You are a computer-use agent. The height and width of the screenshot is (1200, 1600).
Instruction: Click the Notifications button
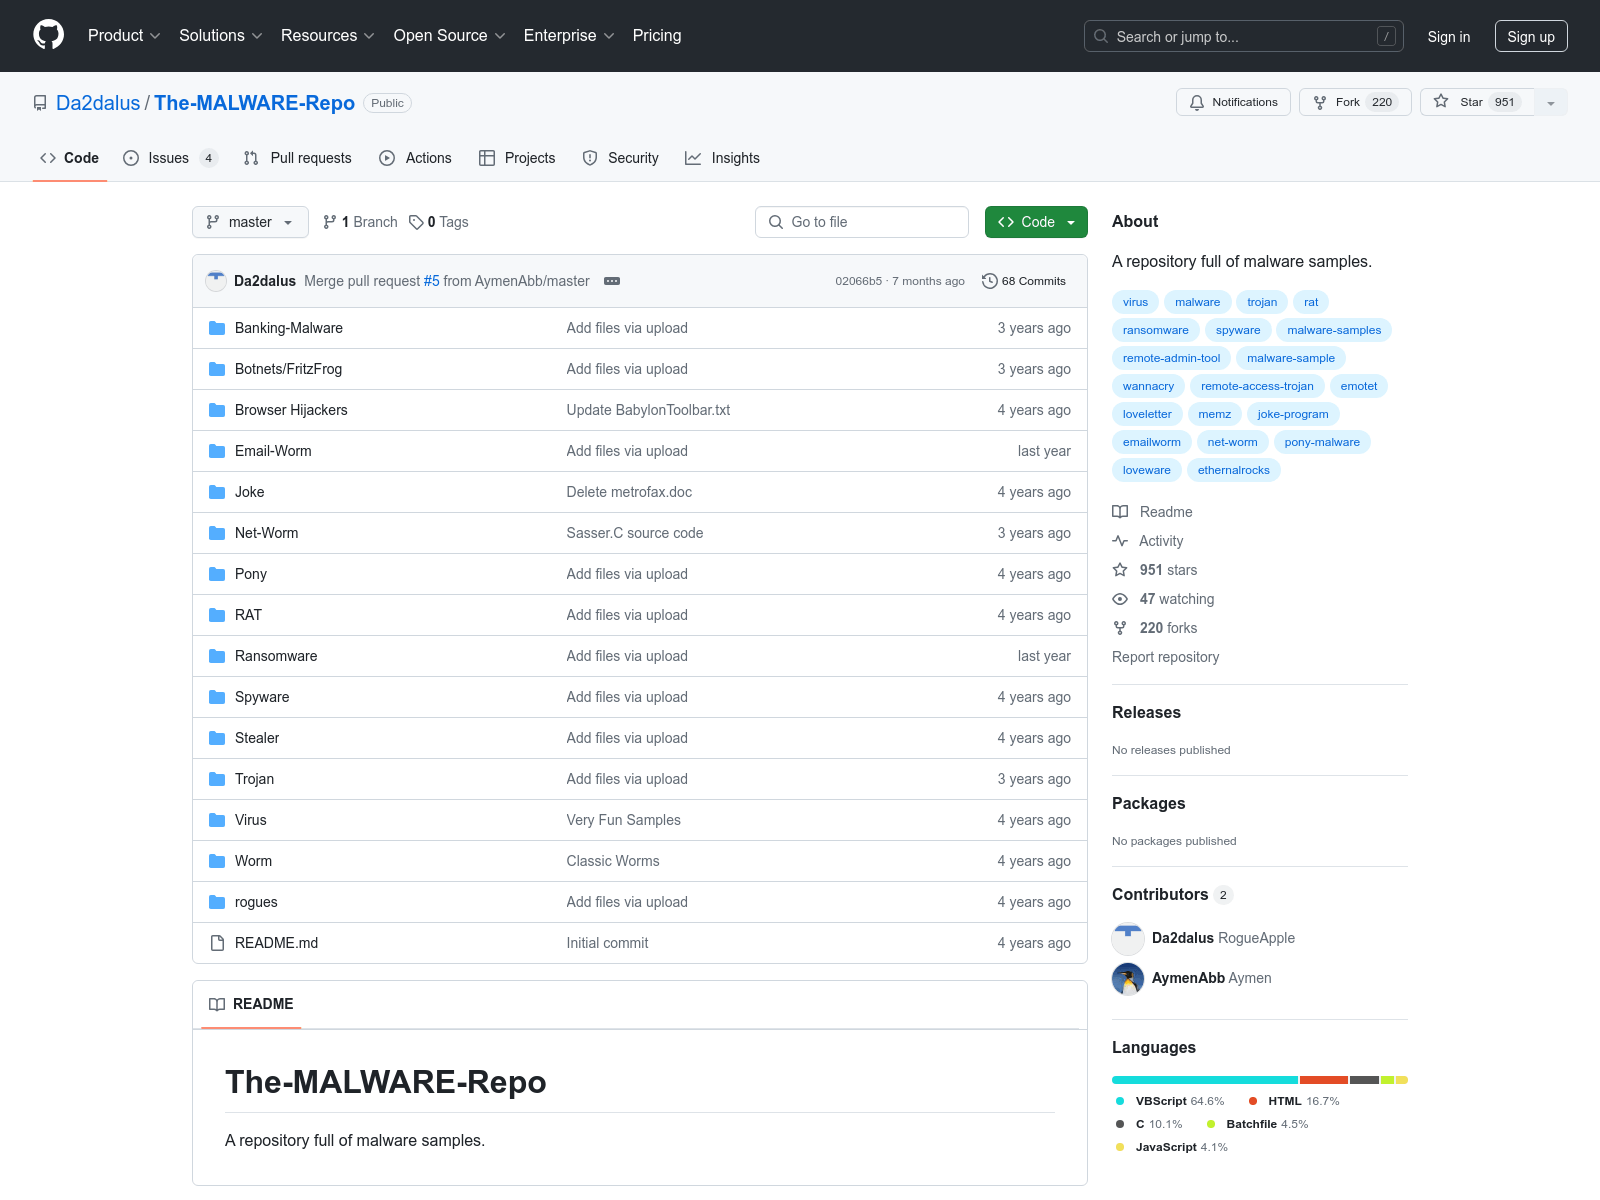(x=1234, y=102)
